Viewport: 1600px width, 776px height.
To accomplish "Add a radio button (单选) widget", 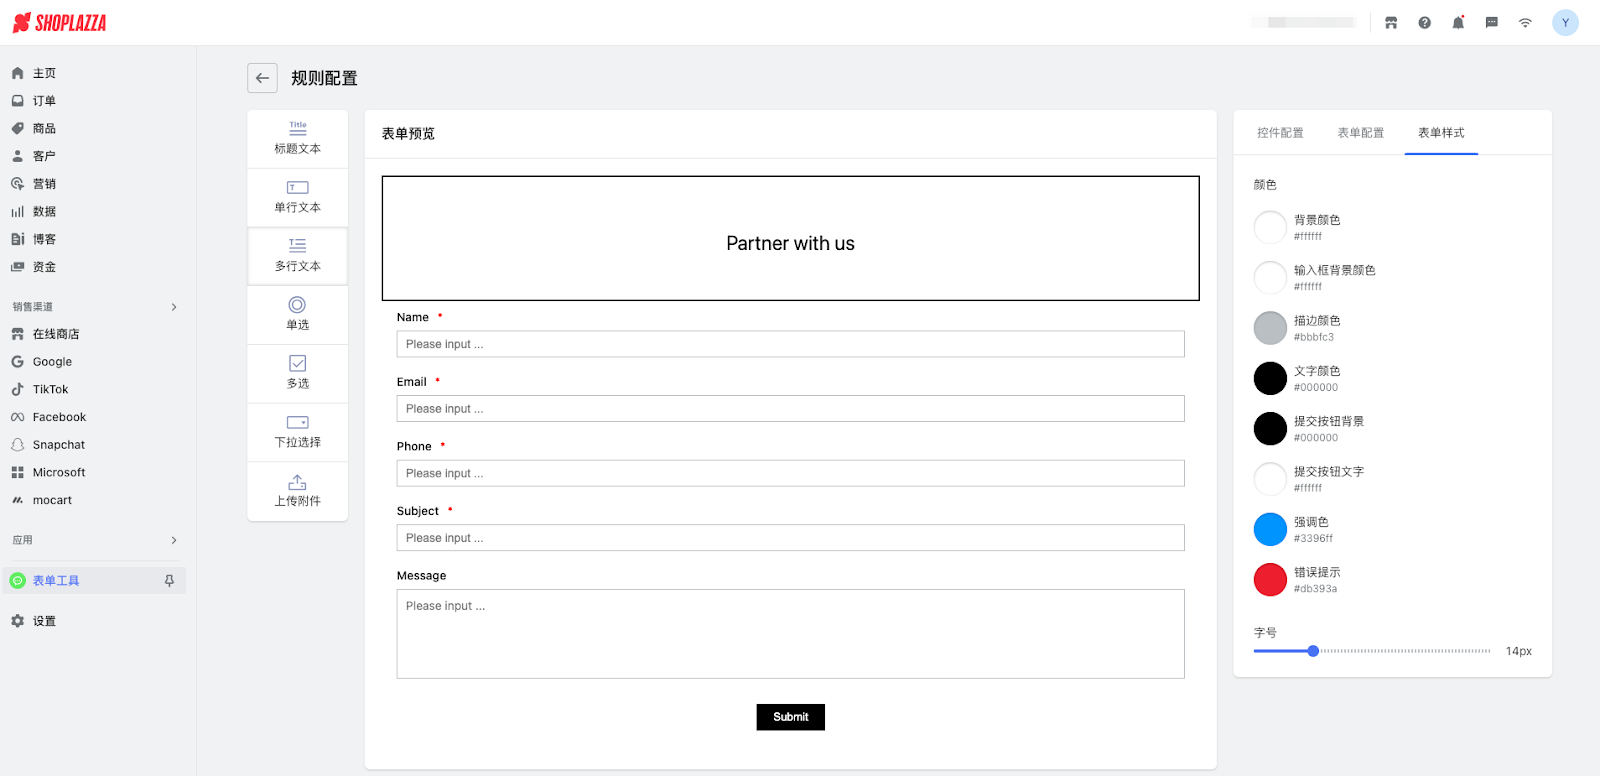I will [x=297, y=314].
